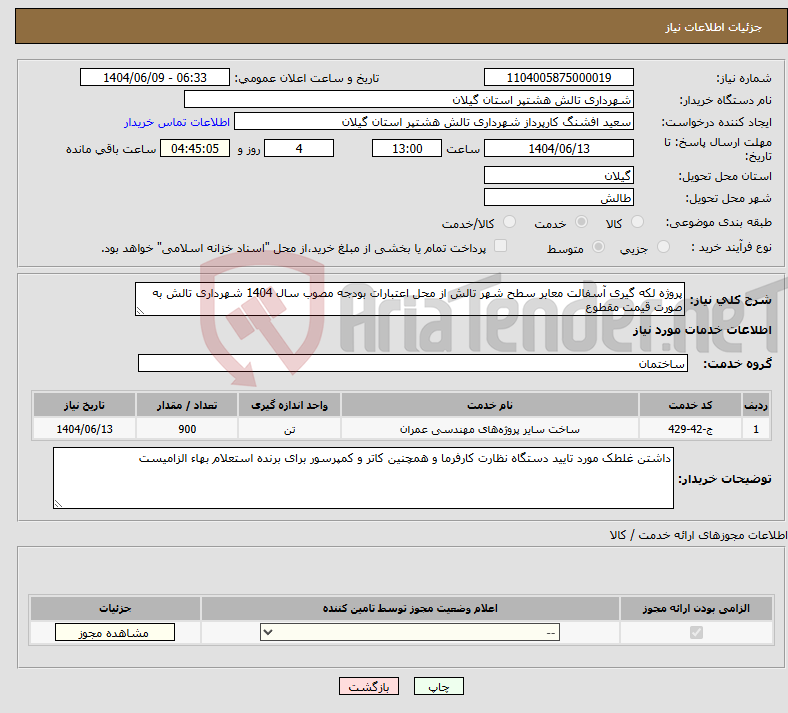Click the اعلام وضعیت مجوز توسط تامین کننده header
This screenshot has height=713, width=788.
(410, 608)
